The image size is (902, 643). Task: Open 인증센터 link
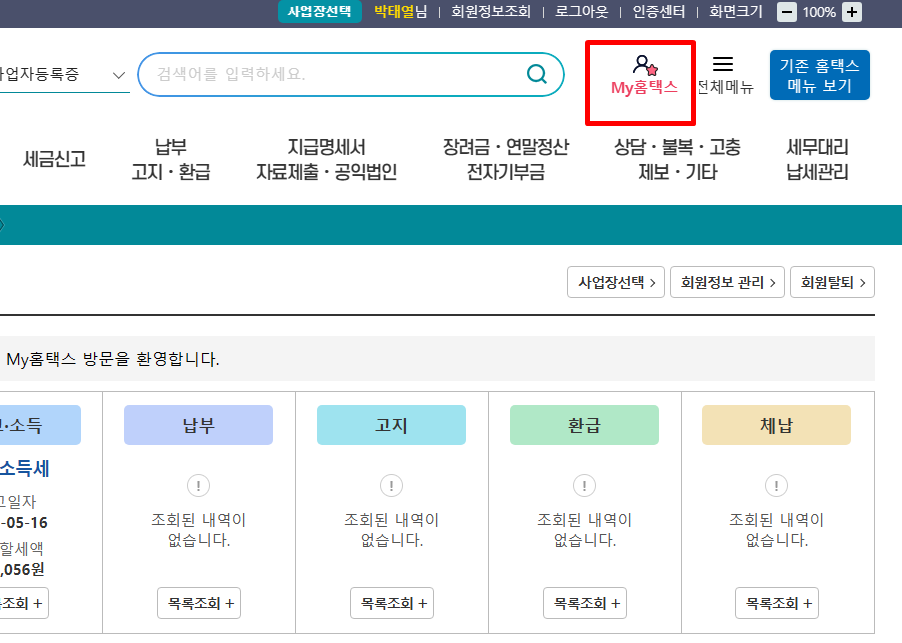pyautogui.click(x=659, y=12)
